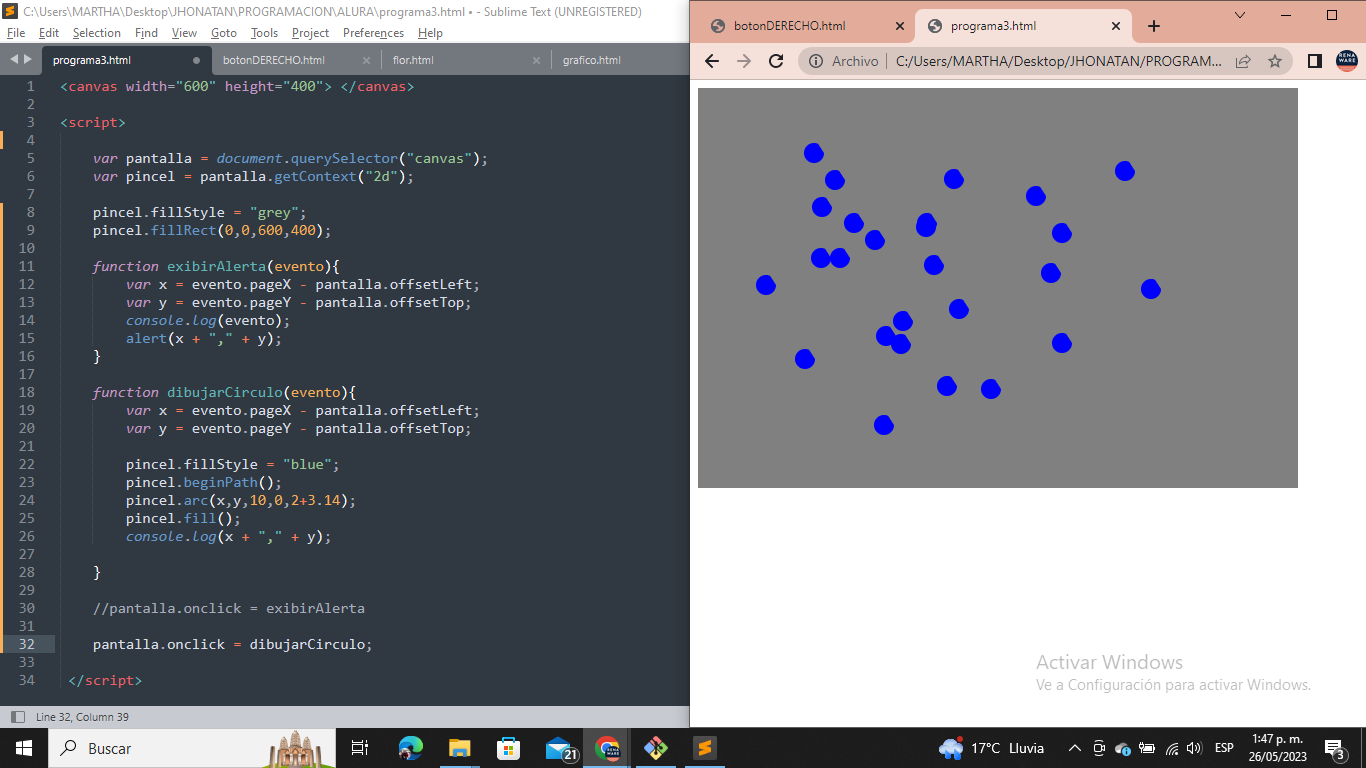Open a new Chrome tab
Screen dimensions: 1366x768
click(1154, 26)
